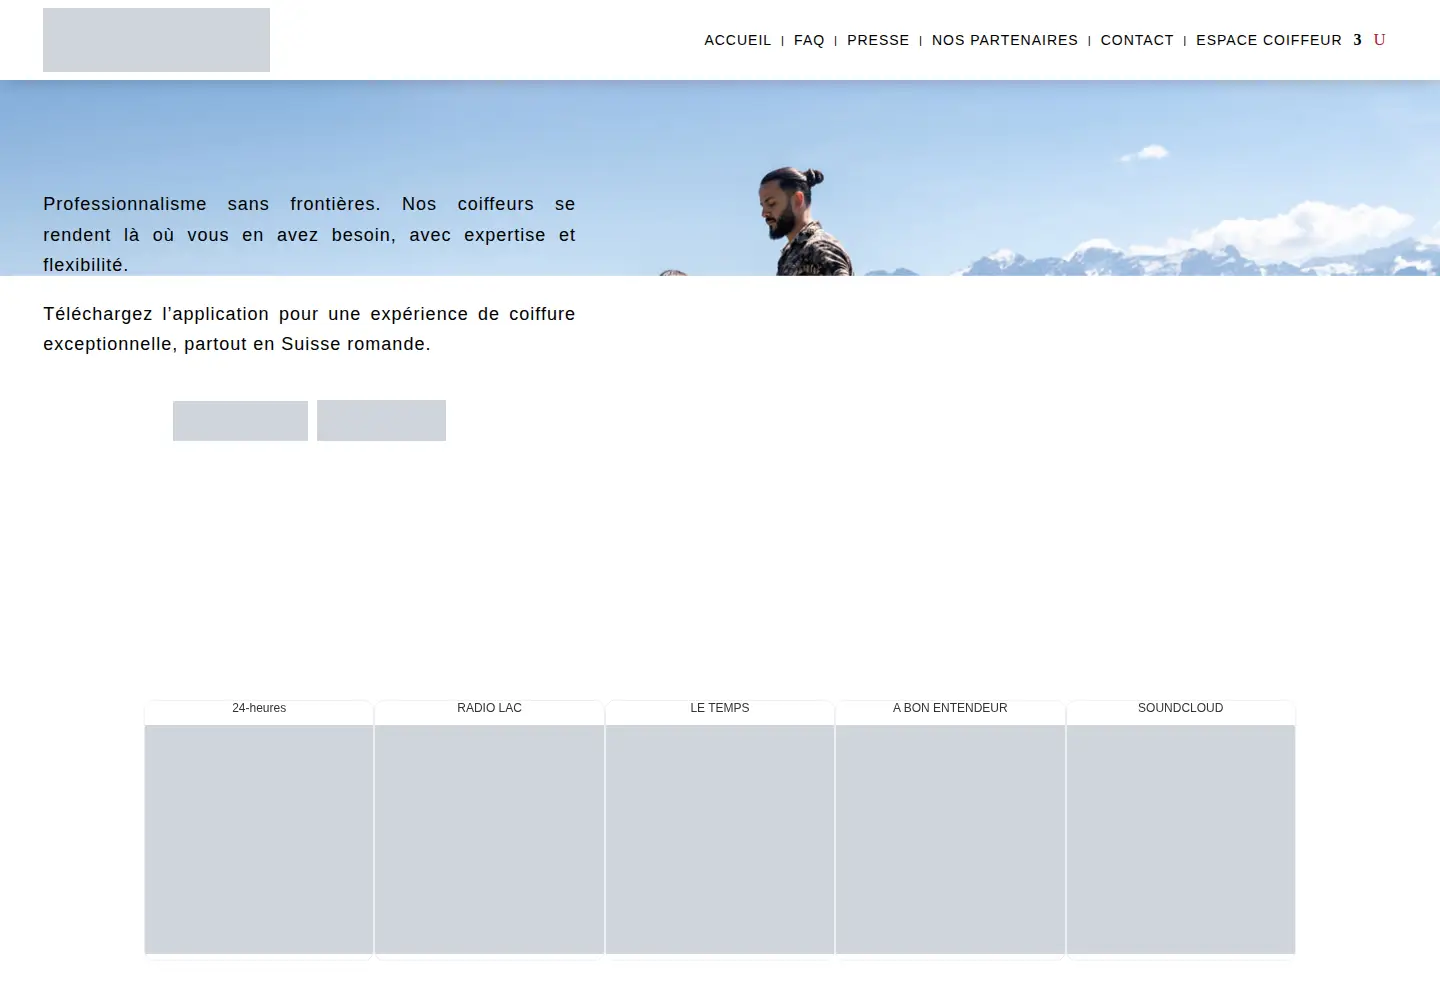Viewport: 1440px width, 1000px height.
Task: Click the left app store download badge
Action: pos(240,421)
